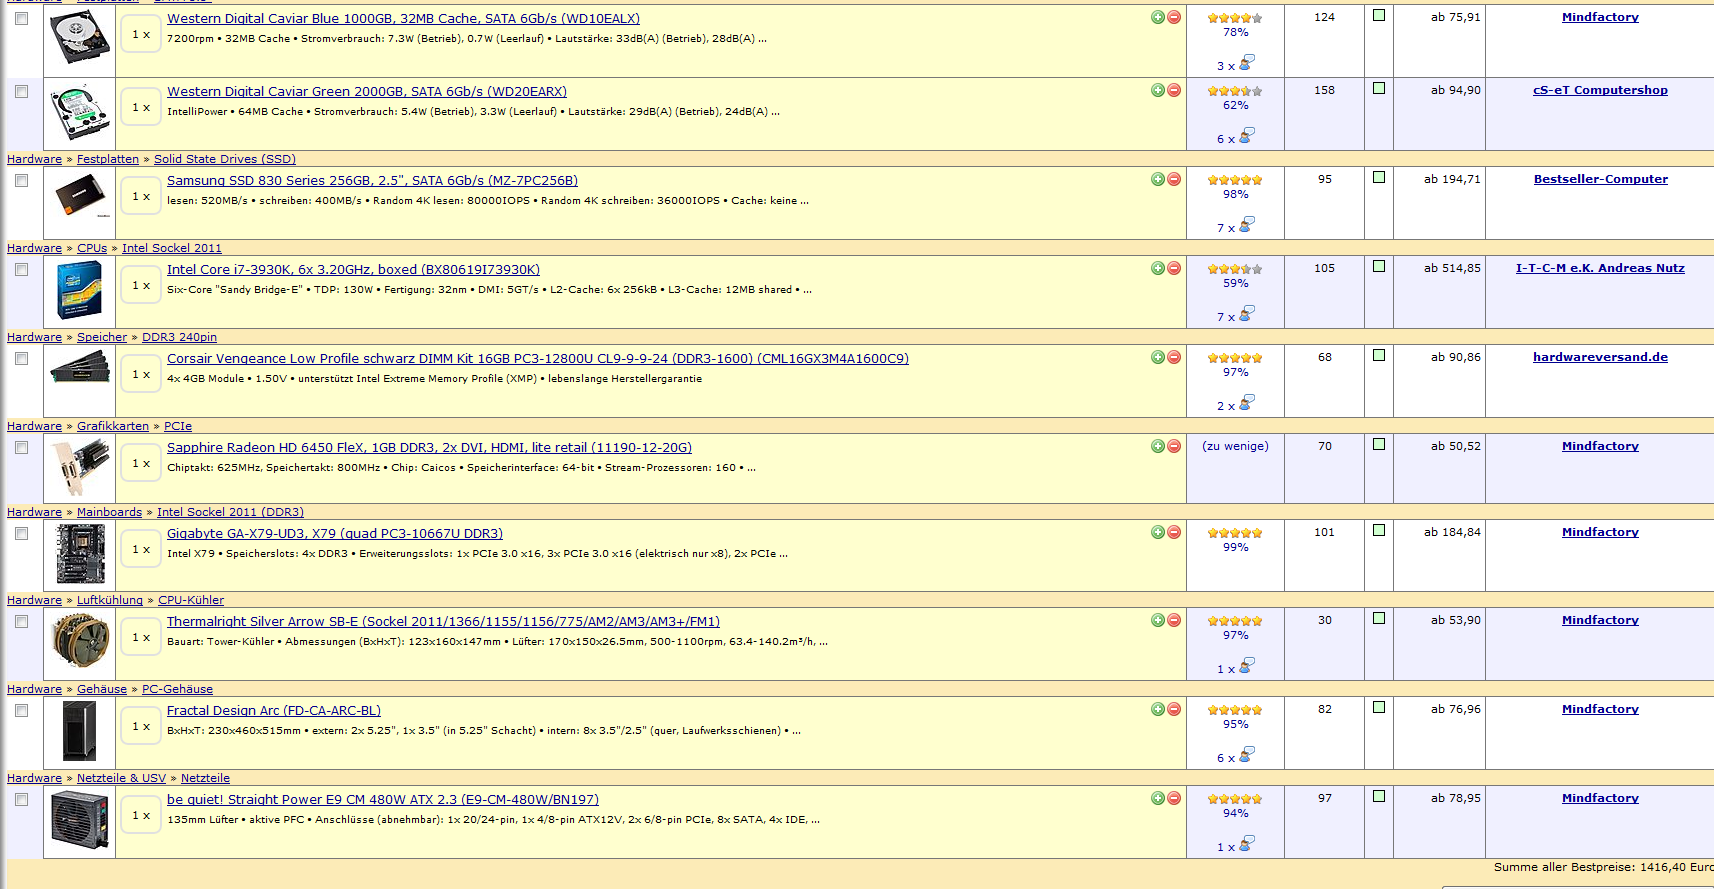Image resolution: width=1714 pixels, height=889 pixels.
Task: Open the DDR3 240pin memory category
Action: click(x=179, y=337)
